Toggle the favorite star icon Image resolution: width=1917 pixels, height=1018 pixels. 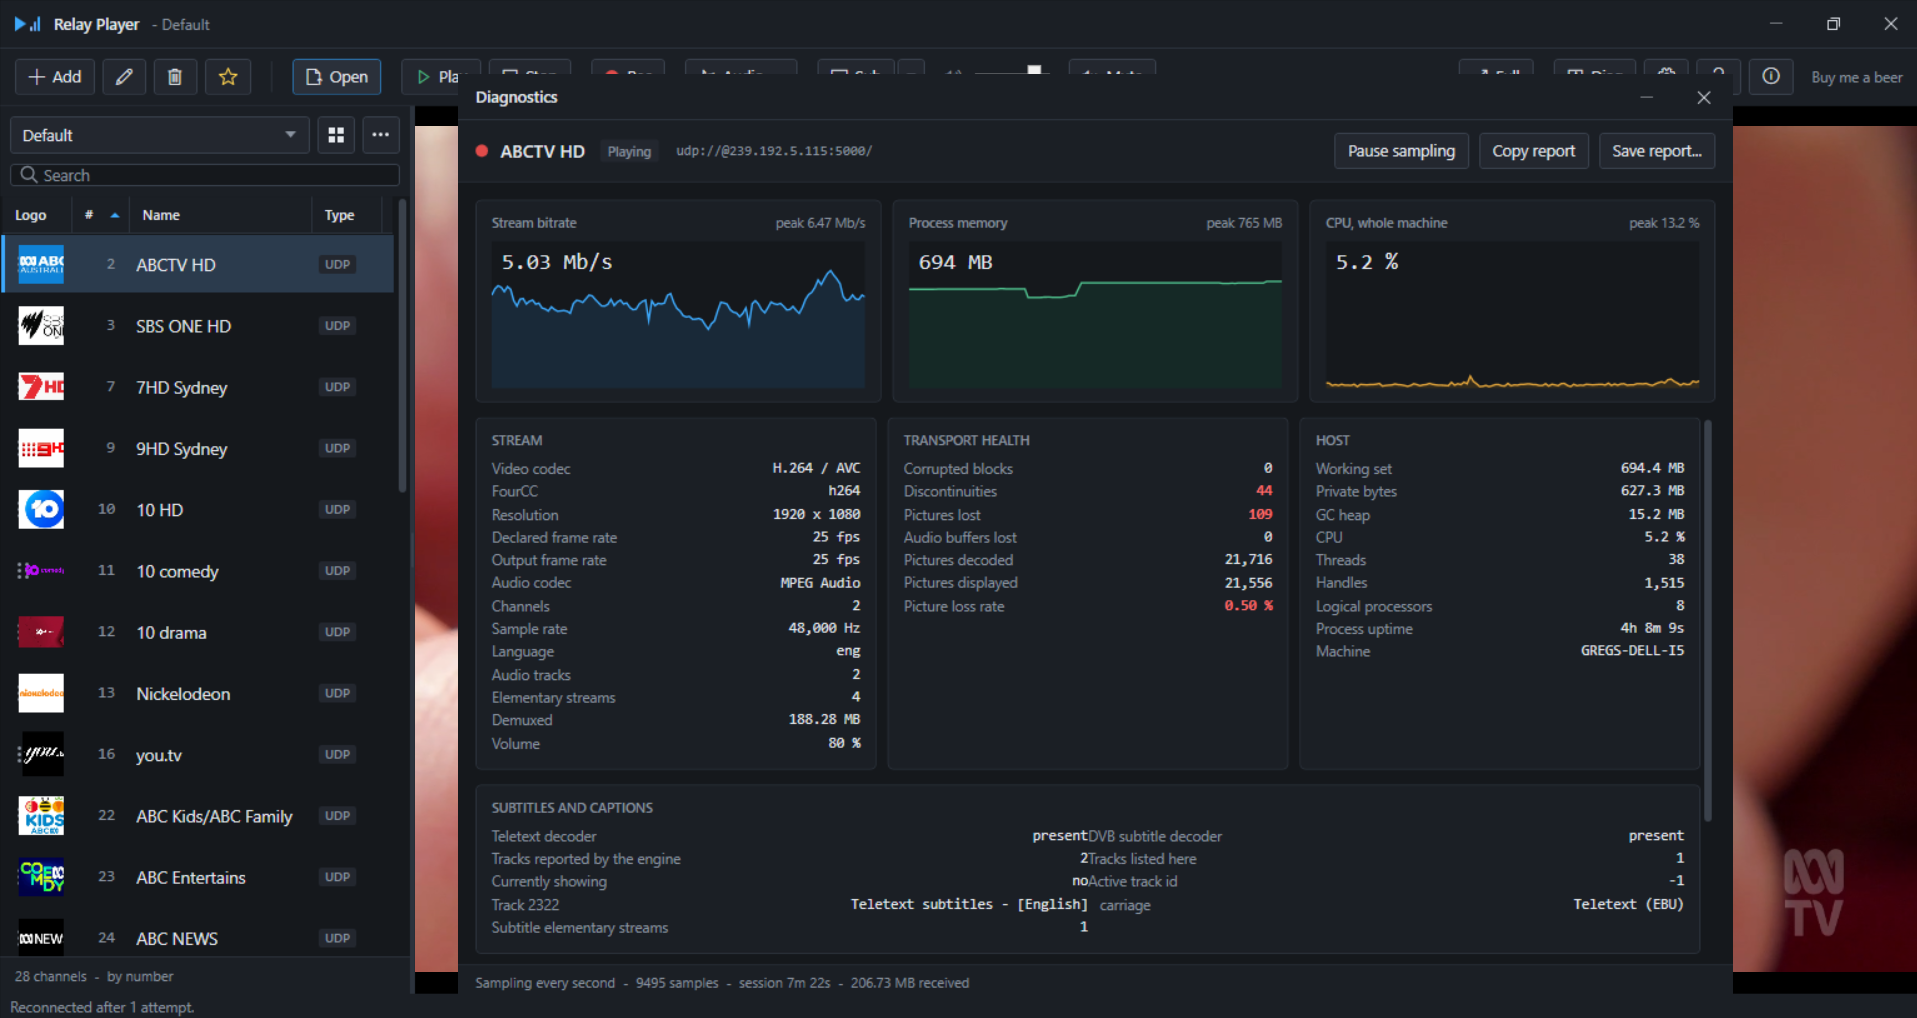point(228,77)
